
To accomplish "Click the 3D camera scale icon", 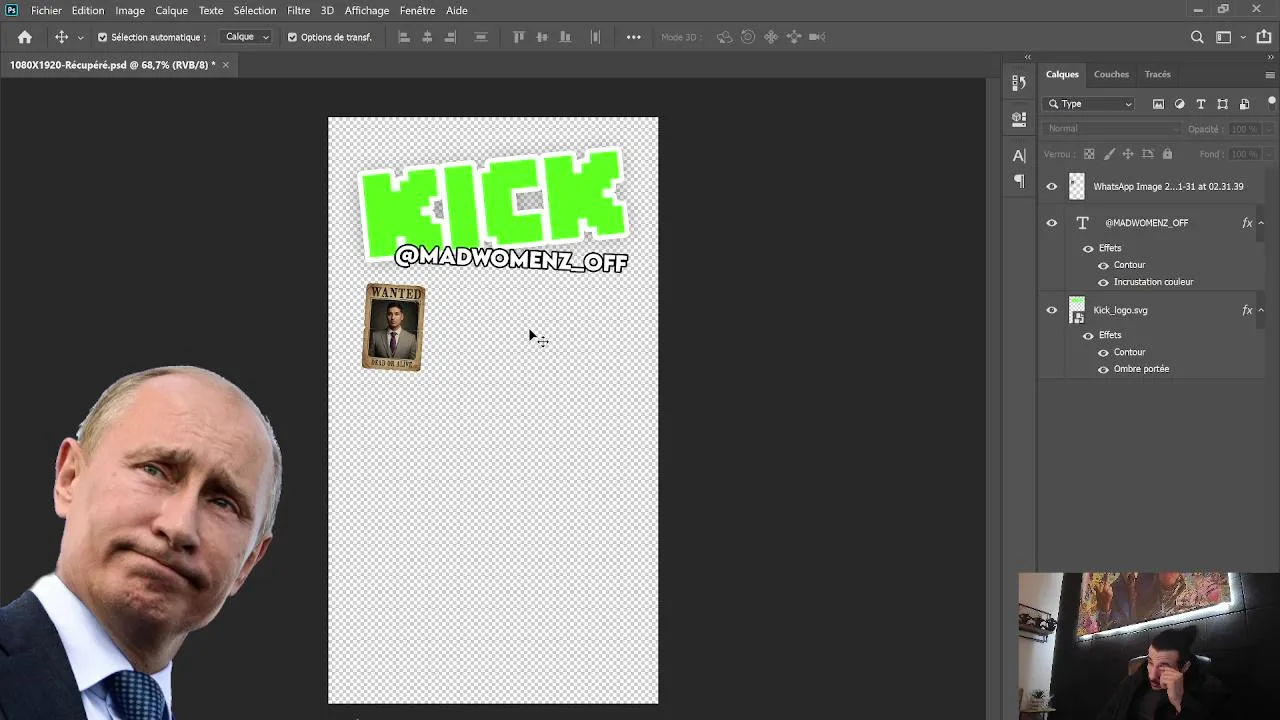I will [817, 37].
